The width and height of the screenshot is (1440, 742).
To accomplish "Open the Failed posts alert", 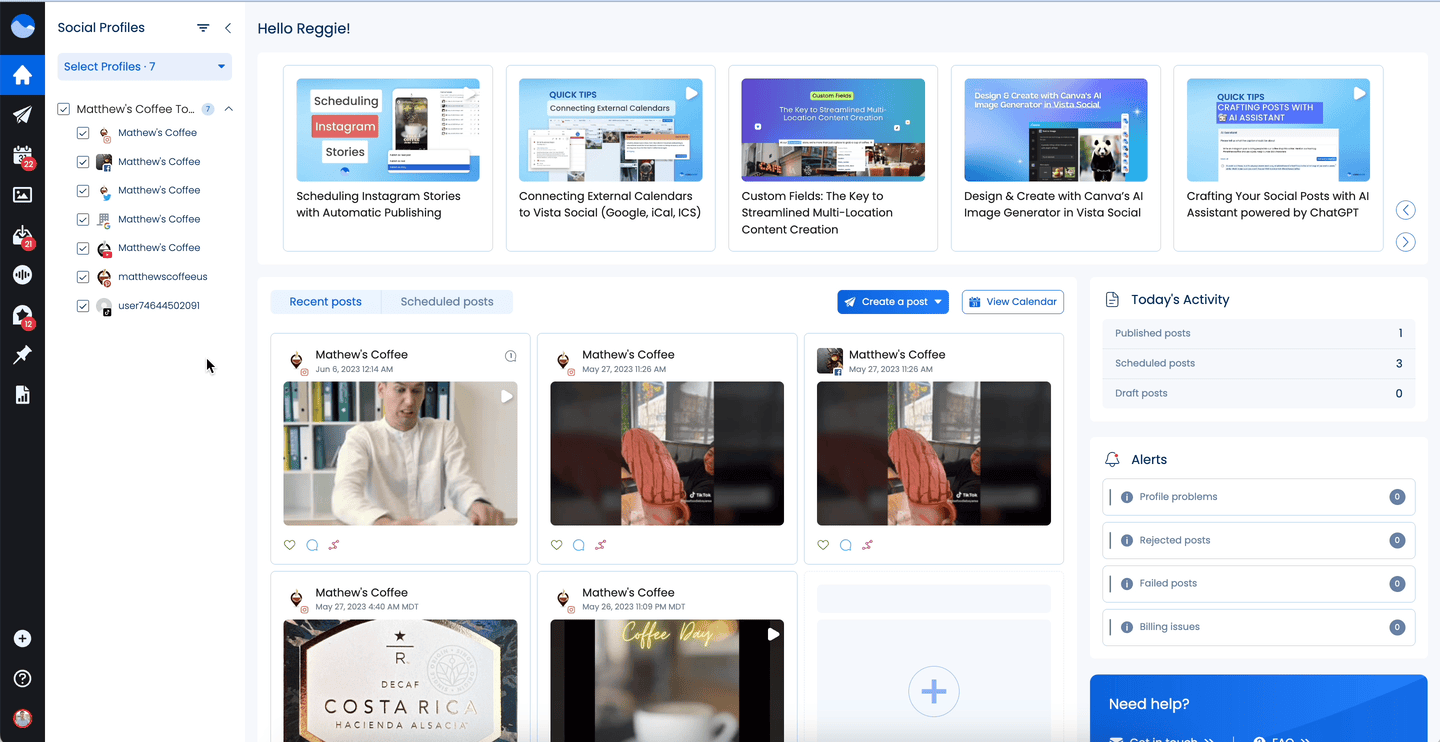I will coord(1259,583).
